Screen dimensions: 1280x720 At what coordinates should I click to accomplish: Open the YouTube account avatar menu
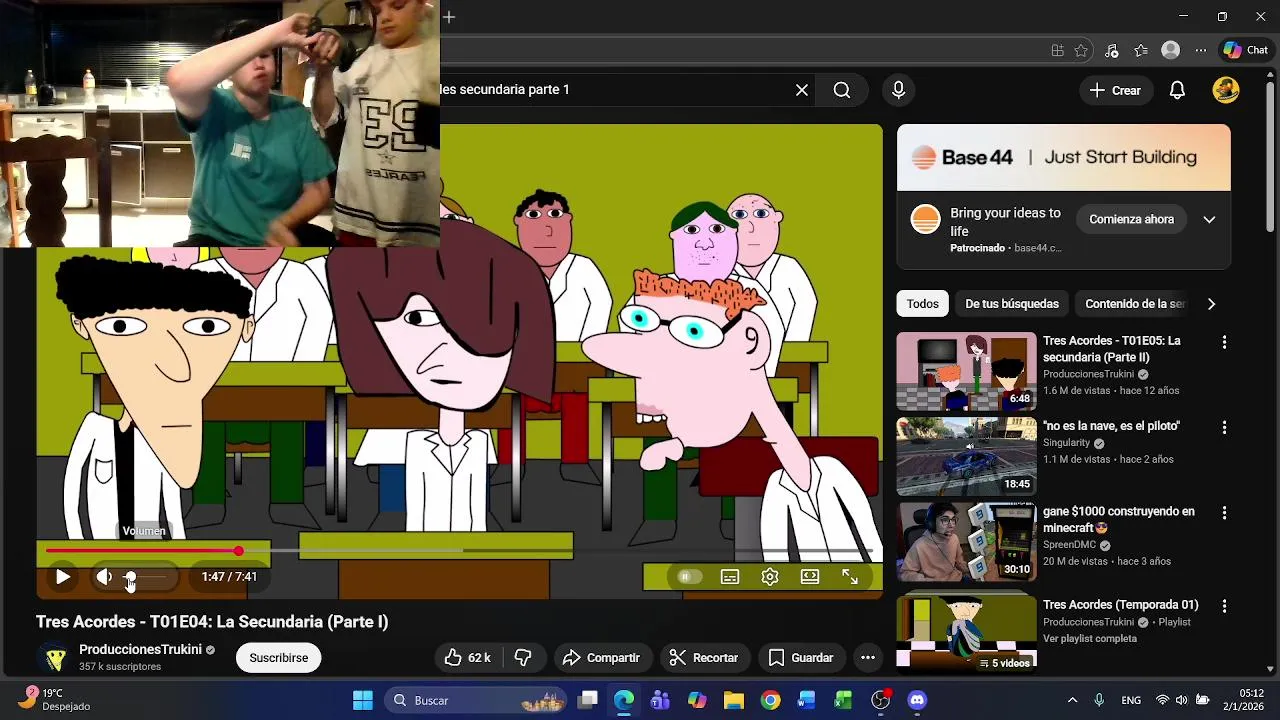(1226, 90)
